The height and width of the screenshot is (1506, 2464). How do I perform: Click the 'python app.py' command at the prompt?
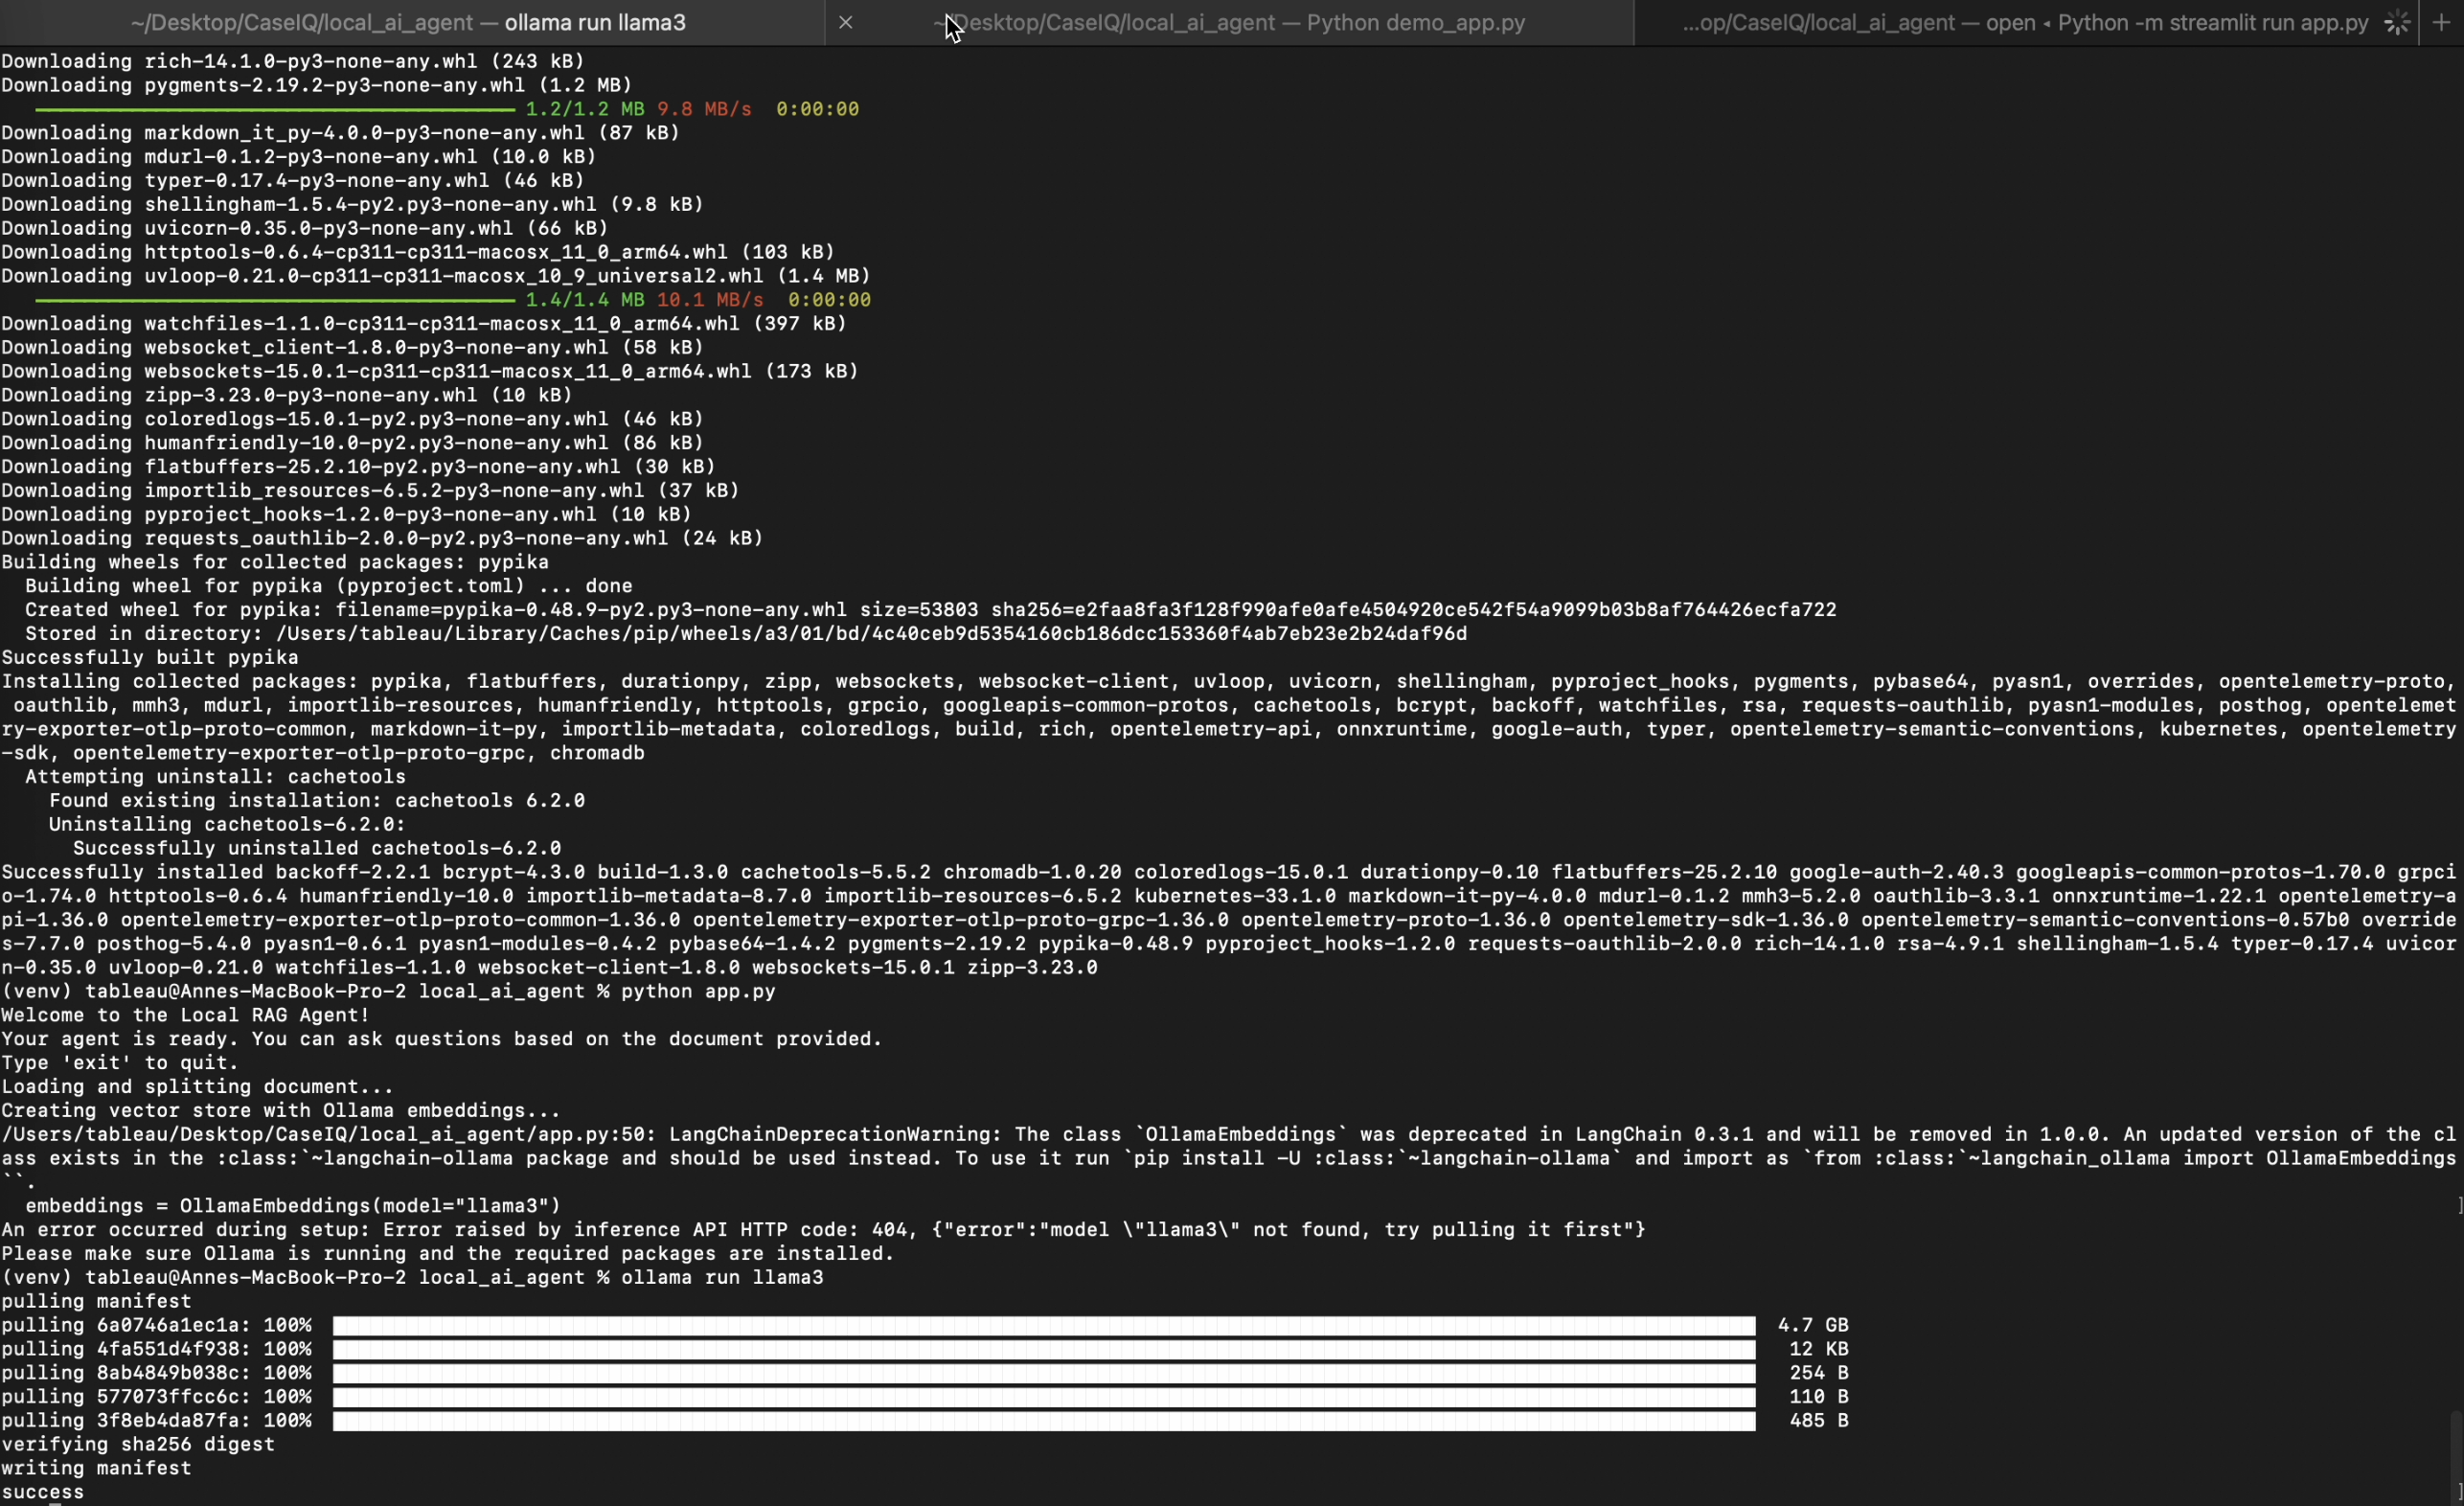click(x=697, y=991)
